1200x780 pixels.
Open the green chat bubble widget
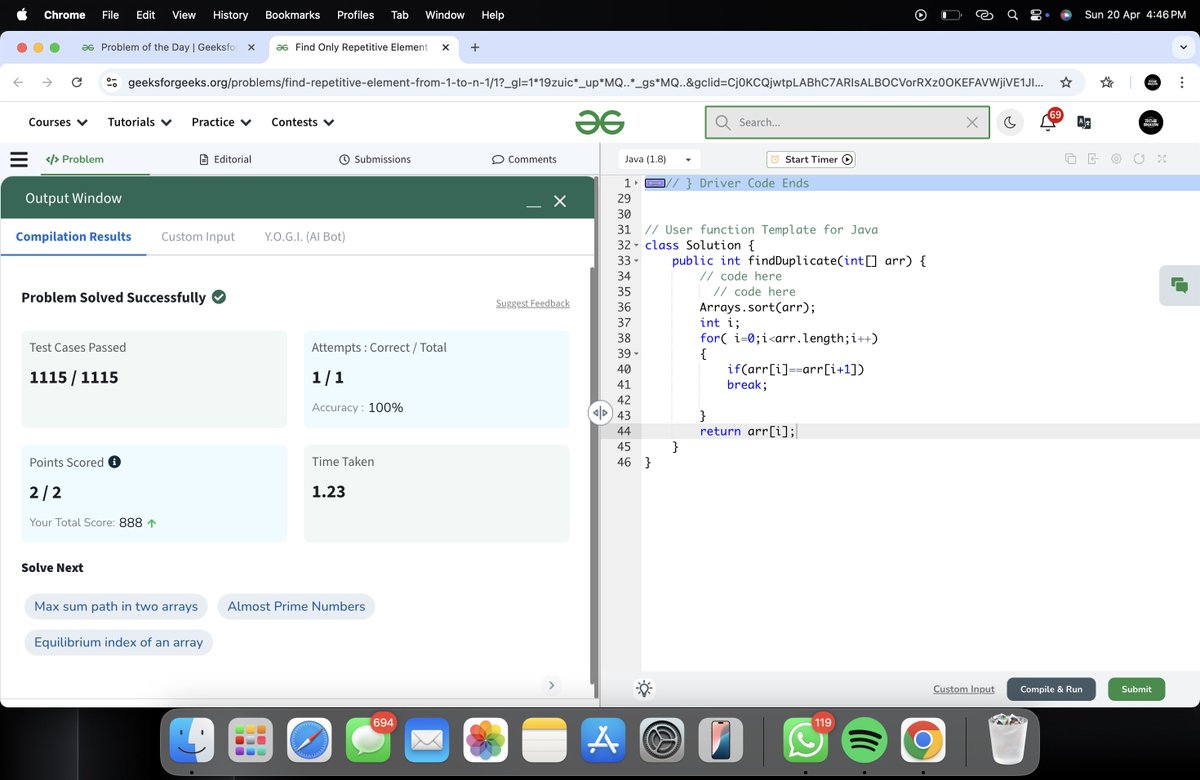(x=1179, y=285)
